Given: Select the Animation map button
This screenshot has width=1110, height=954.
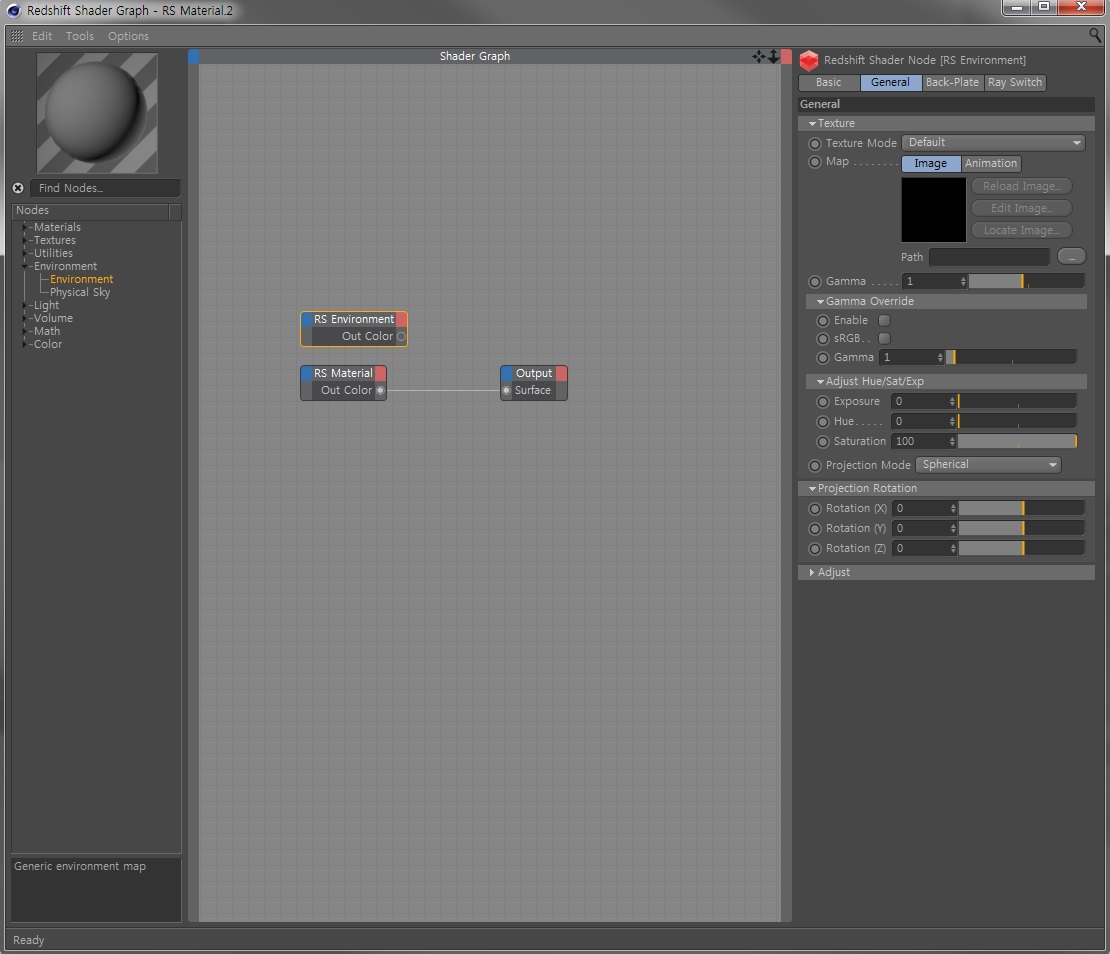Looking at the screenshot, I should tap(991, 163).
